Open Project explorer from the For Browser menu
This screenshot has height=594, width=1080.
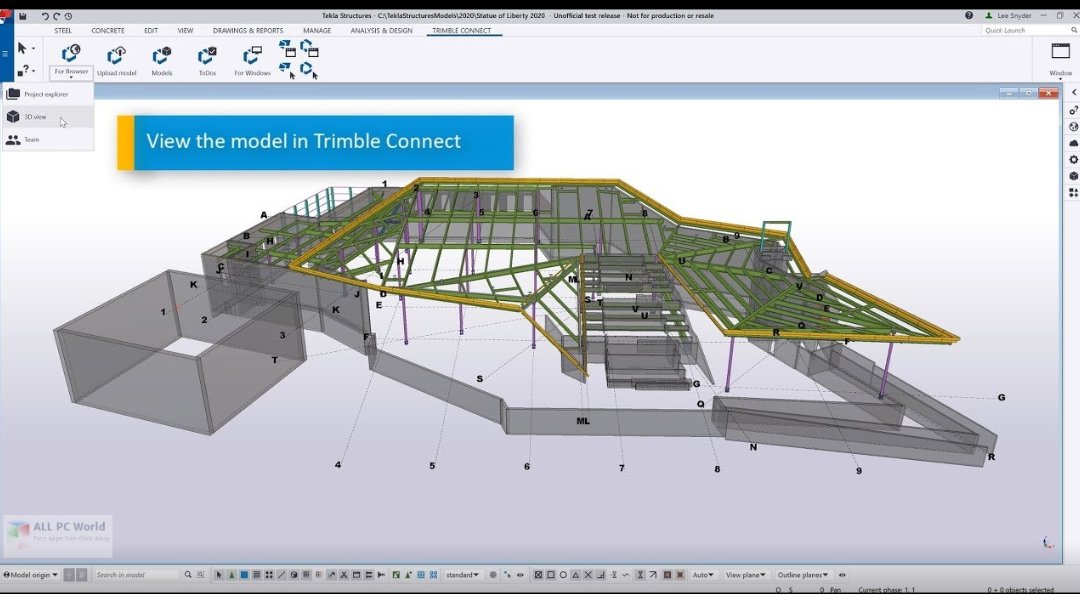click(45, 93)
